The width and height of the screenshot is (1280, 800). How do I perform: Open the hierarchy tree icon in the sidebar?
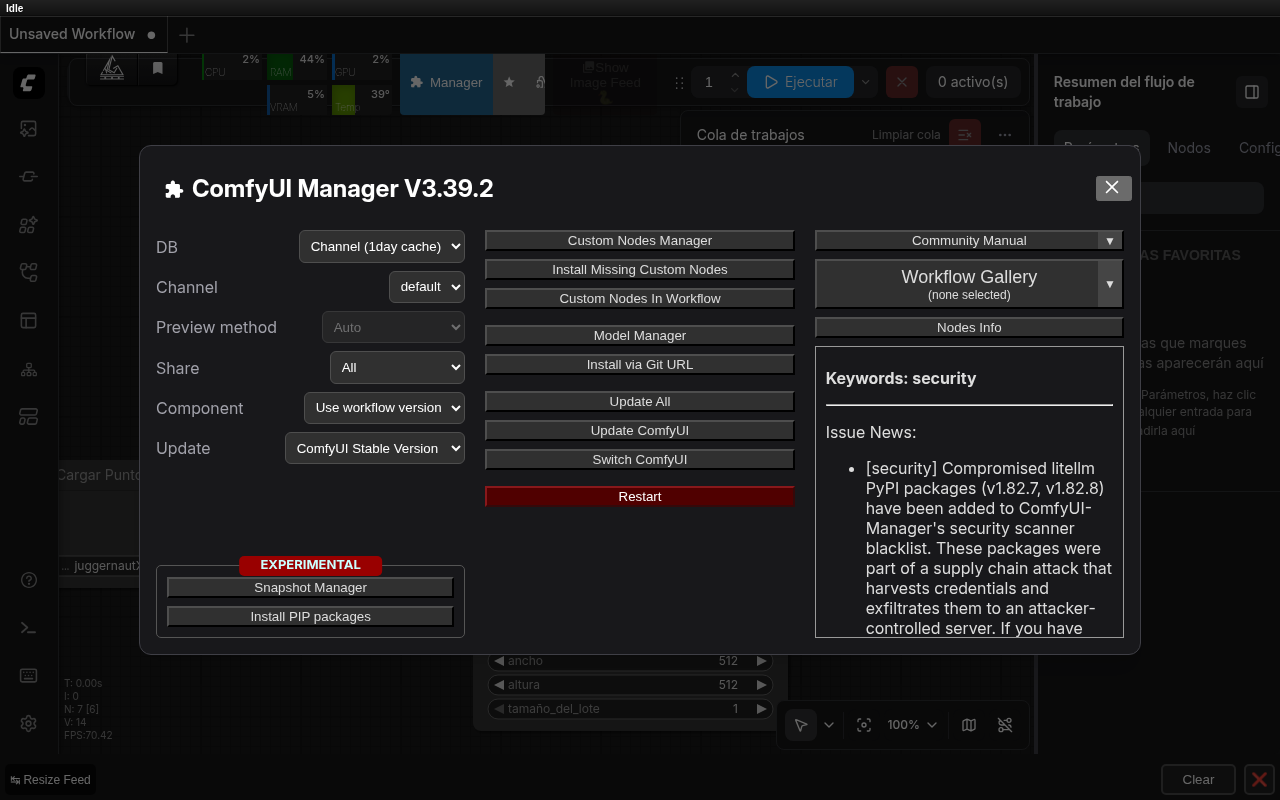28,369
